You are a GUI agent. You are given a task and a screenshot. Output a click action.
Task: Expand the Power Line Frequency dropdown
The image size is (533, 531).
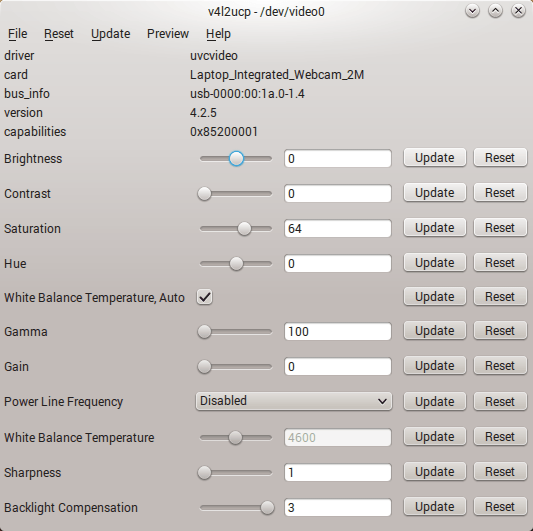294,401
